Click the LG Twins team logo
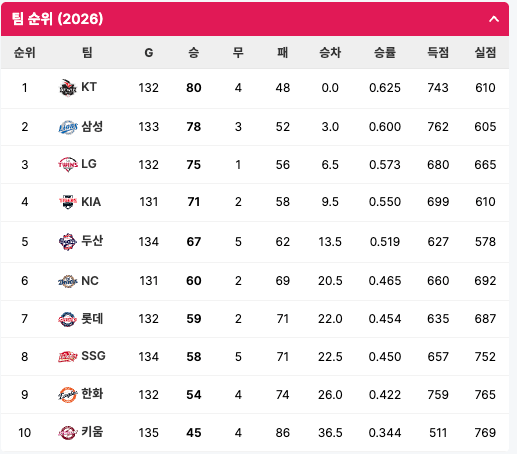The width and height of the screenshot is (517, 454). coord(68,165)
